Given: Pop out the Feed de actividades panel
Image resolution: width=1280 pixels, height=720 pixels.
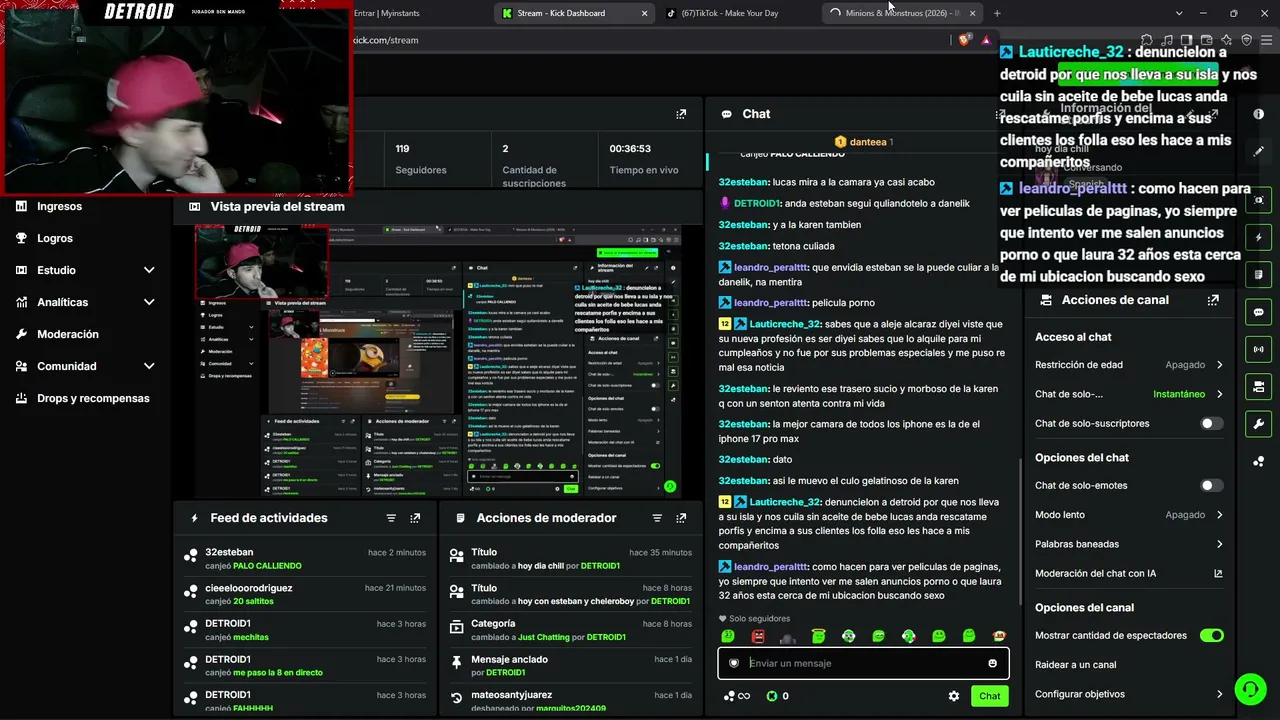Looking at the screenshot, I should pyautogui.click(x=415, y=518).
